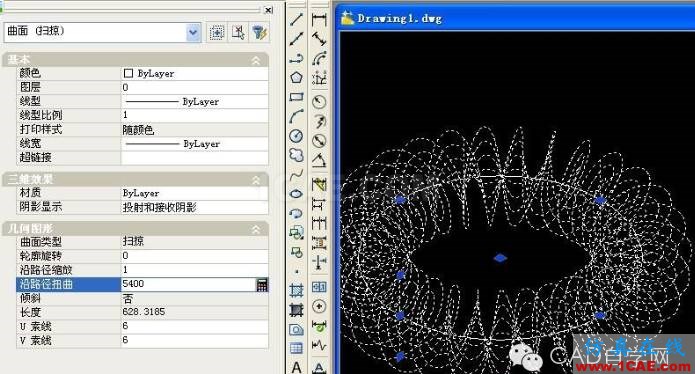Click the 线型 ByLayer field

pyautogui.click(x=194, y=101)
